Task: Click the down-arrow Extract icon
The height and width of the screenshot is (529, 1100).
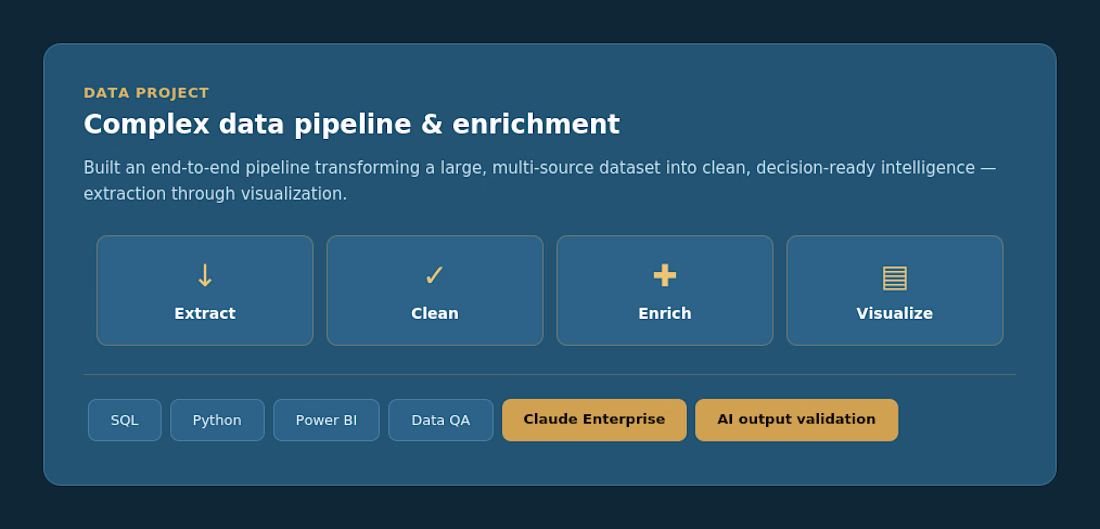Action: click(205, 276)
